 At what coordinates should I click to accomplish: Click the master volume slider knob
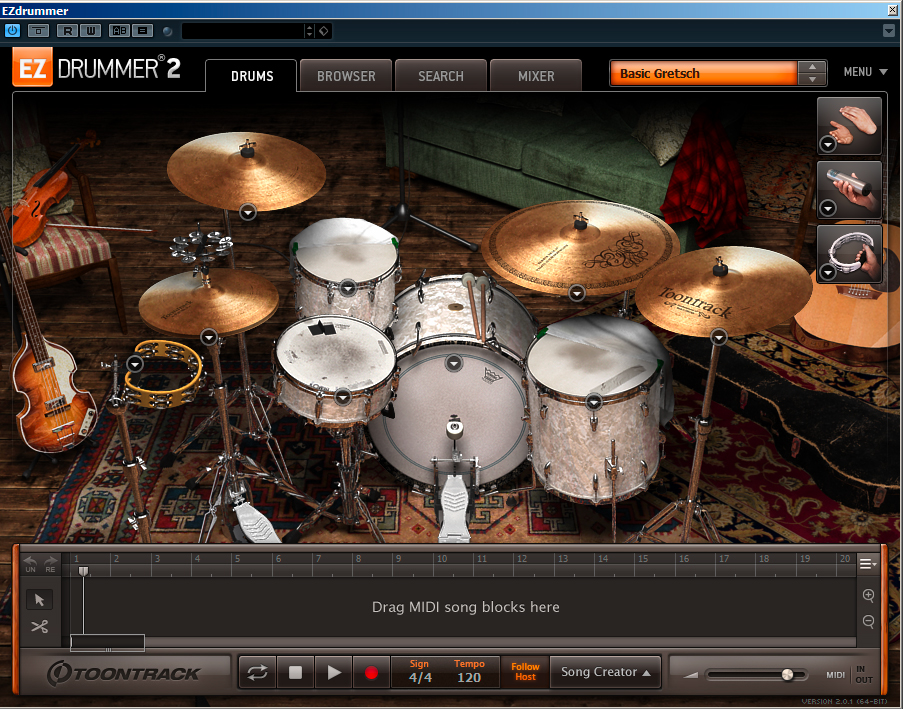point(787,674)
